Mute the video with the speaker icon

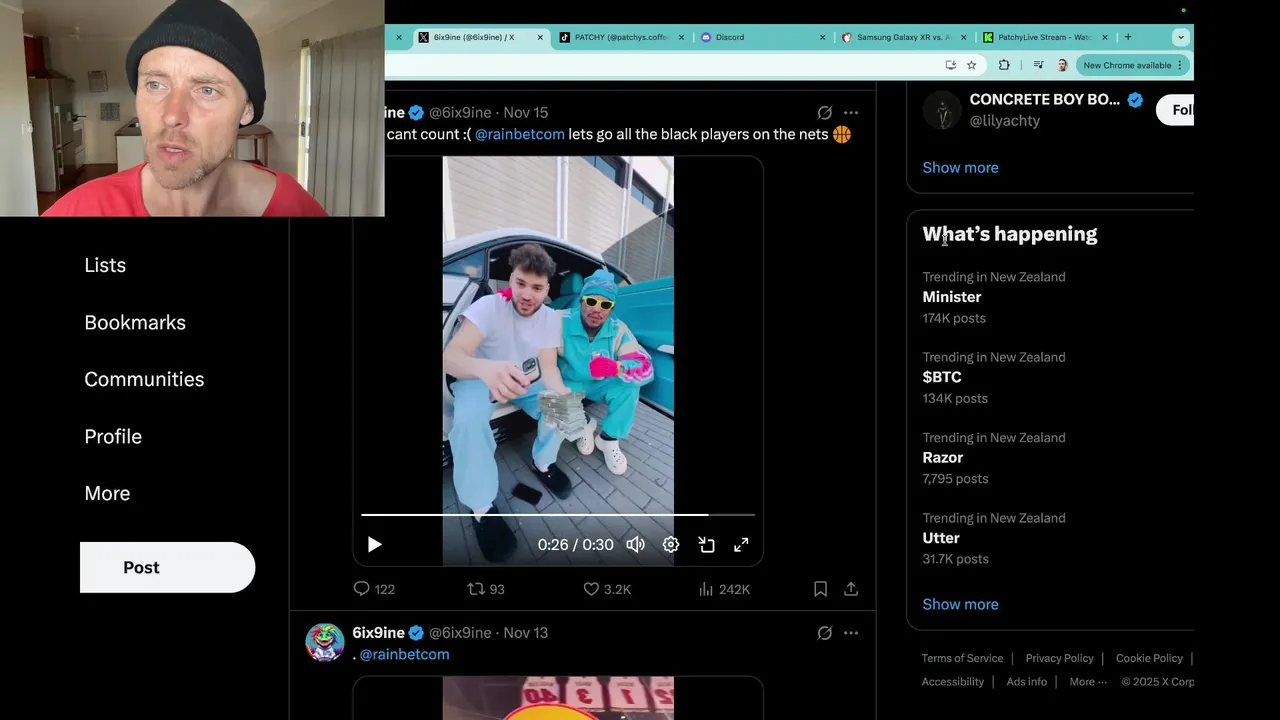point(635,544)
